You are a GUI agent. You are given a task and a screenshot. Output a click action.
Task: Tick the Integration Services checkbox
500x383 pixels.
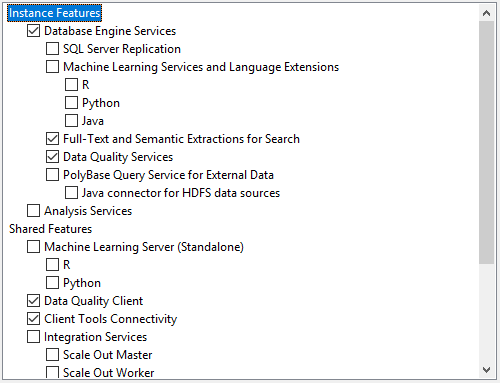tap(33, 337)
